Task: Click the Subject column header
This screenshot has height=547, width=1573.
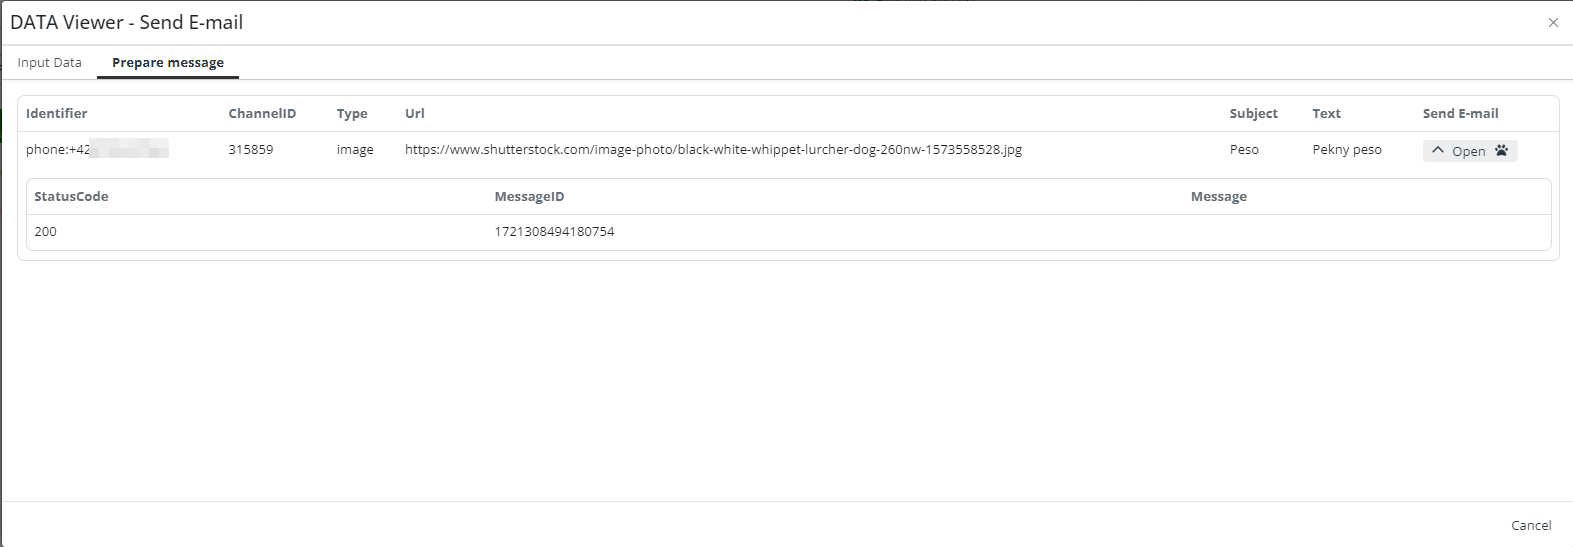Action: pyautogui.click(x=1253, y=114)
